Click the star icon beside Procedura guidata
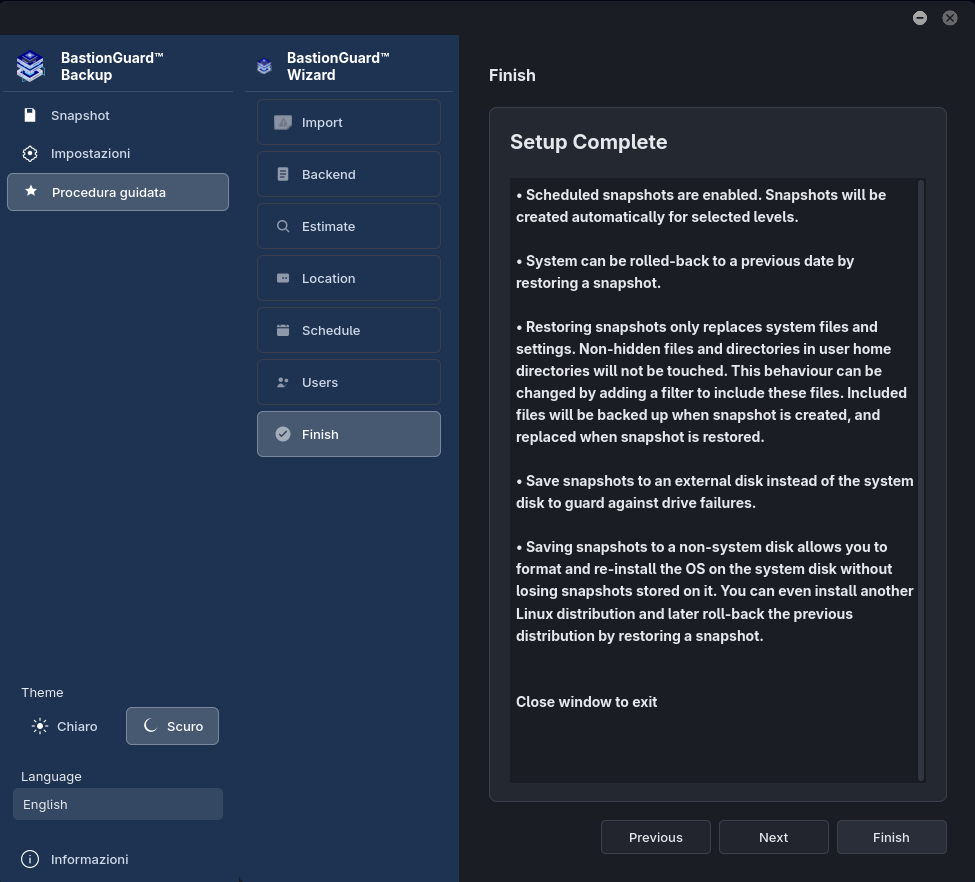975x882 pixels. [31, 192]
